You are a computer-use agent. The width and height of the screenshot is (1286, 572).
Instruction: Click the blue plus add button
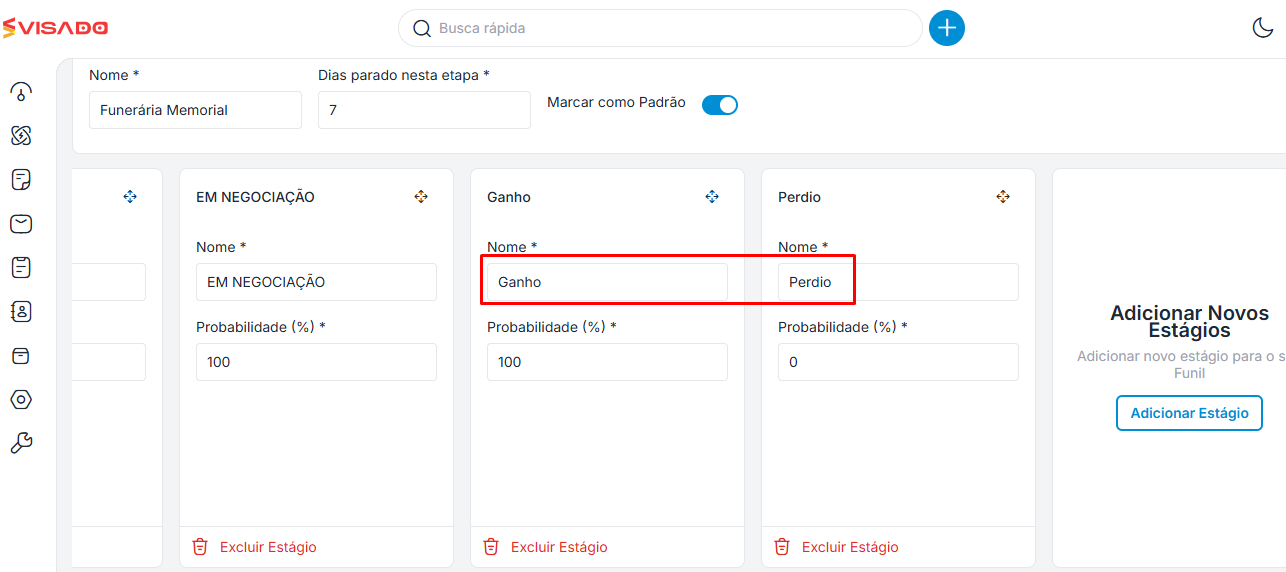point(947,28)
